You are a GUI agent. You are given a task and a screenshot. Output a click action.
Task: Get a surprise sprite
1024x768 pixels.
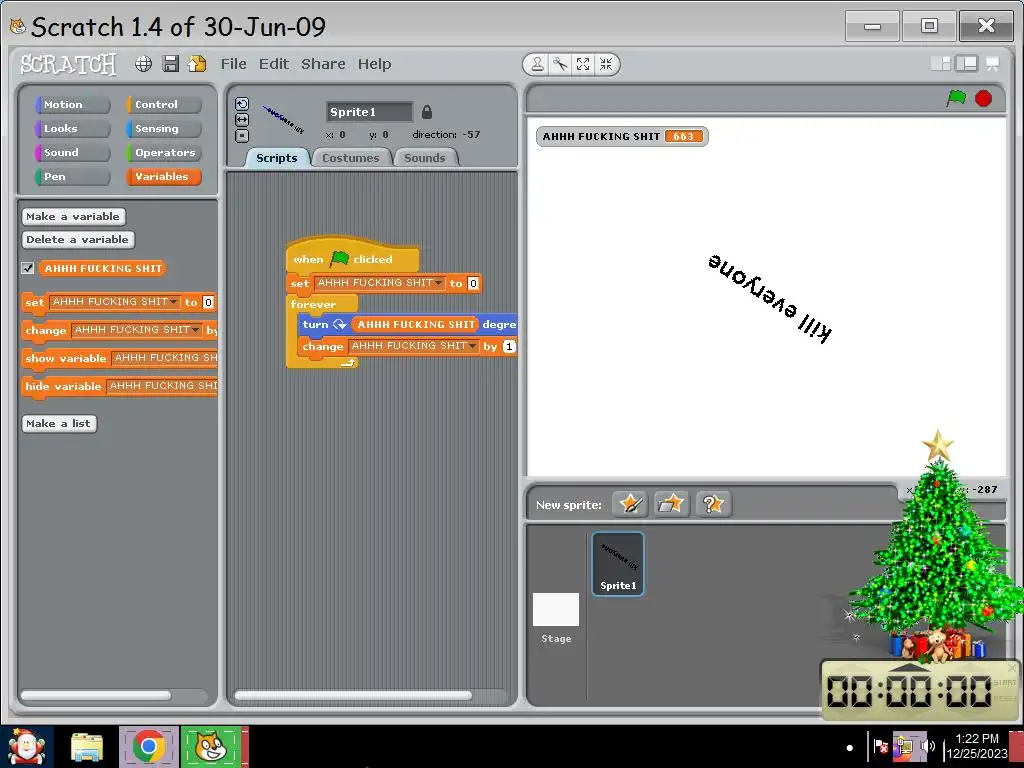(x=713, y=504)
